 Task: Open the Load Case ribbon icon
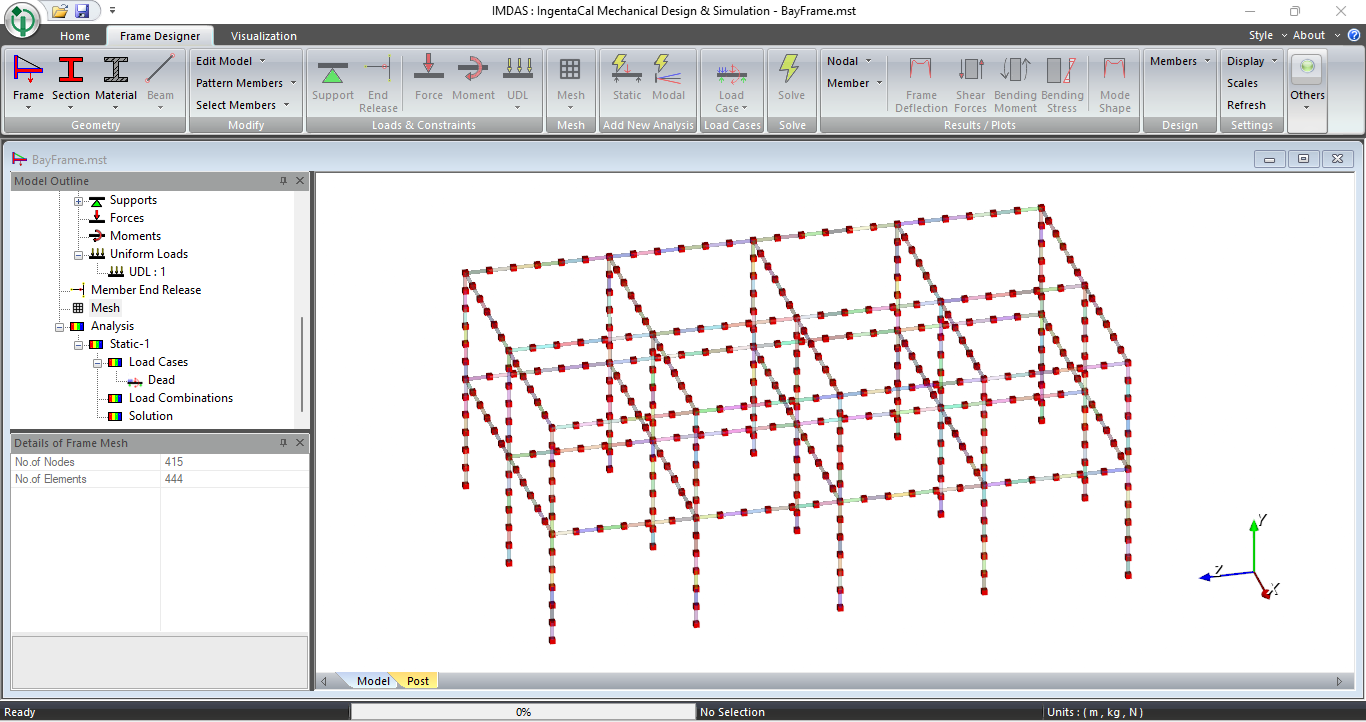(x=731, y=73)
